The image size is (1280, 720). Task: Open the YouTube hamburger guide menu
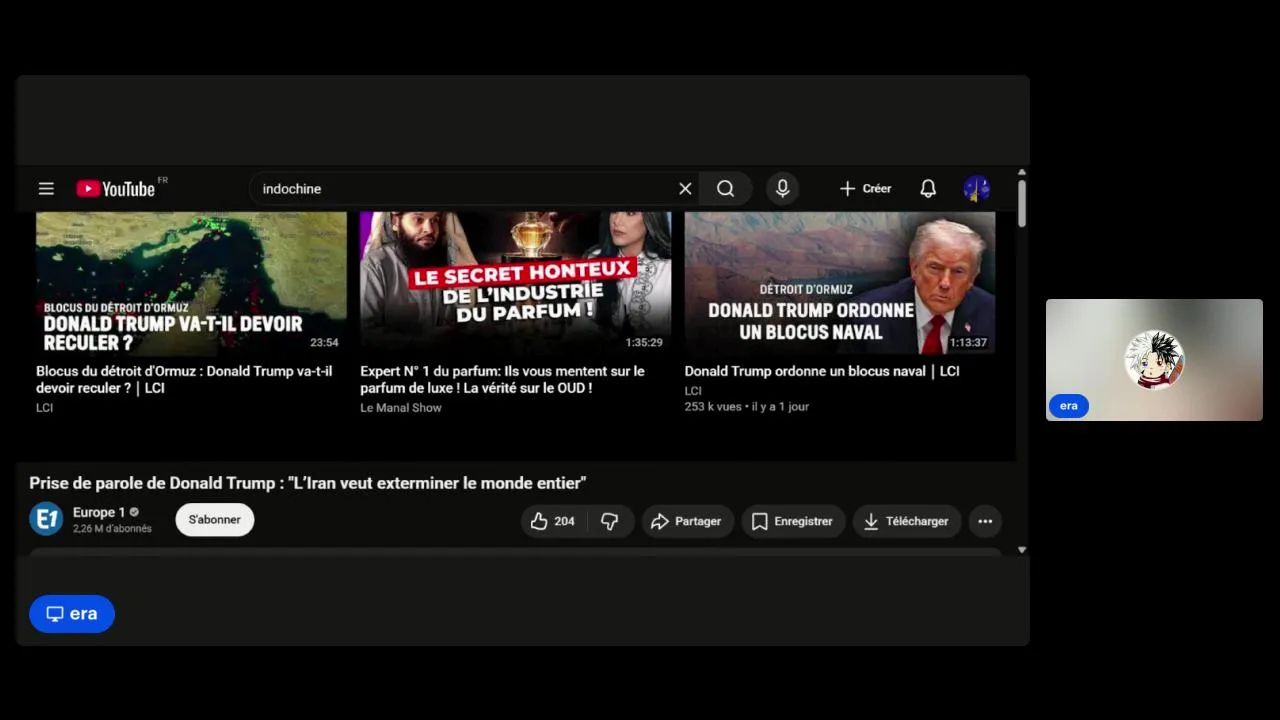pyautogui.click(x=46, y=189)
